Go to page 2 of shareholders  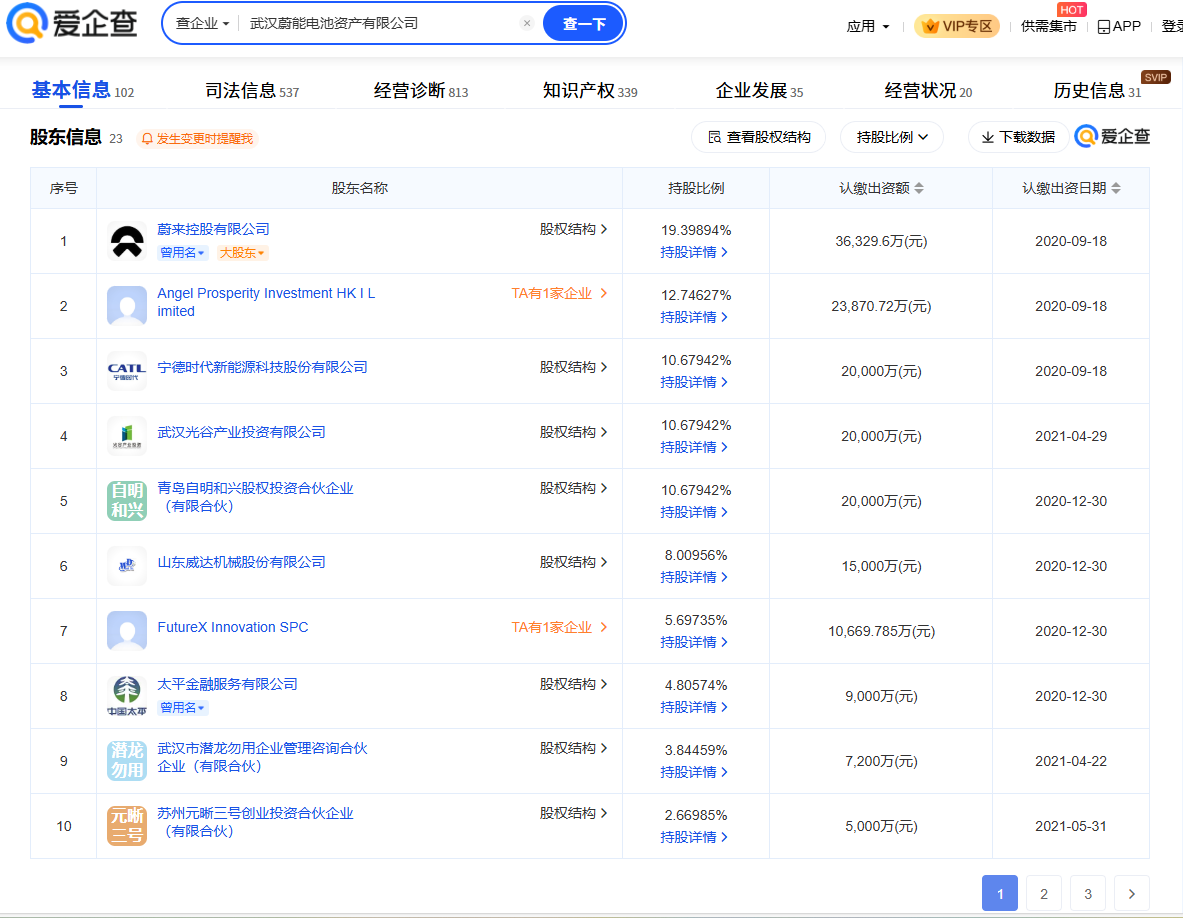(1044, 893)
